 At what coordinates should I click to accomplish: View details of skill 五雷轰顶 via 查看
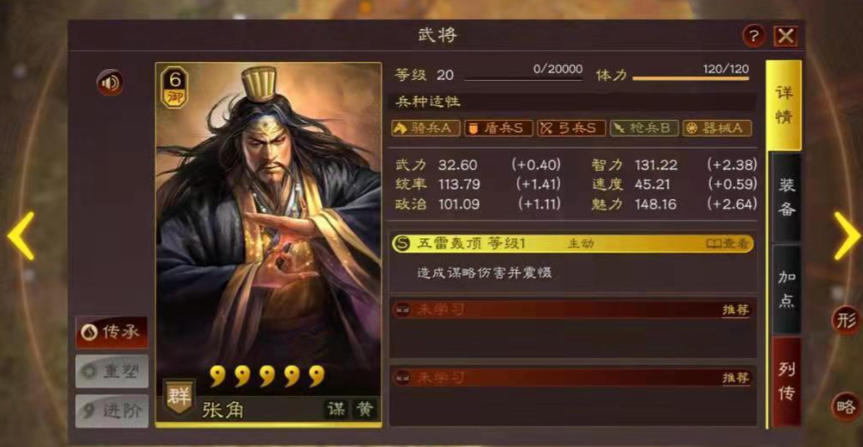click(x=728, y=244)
